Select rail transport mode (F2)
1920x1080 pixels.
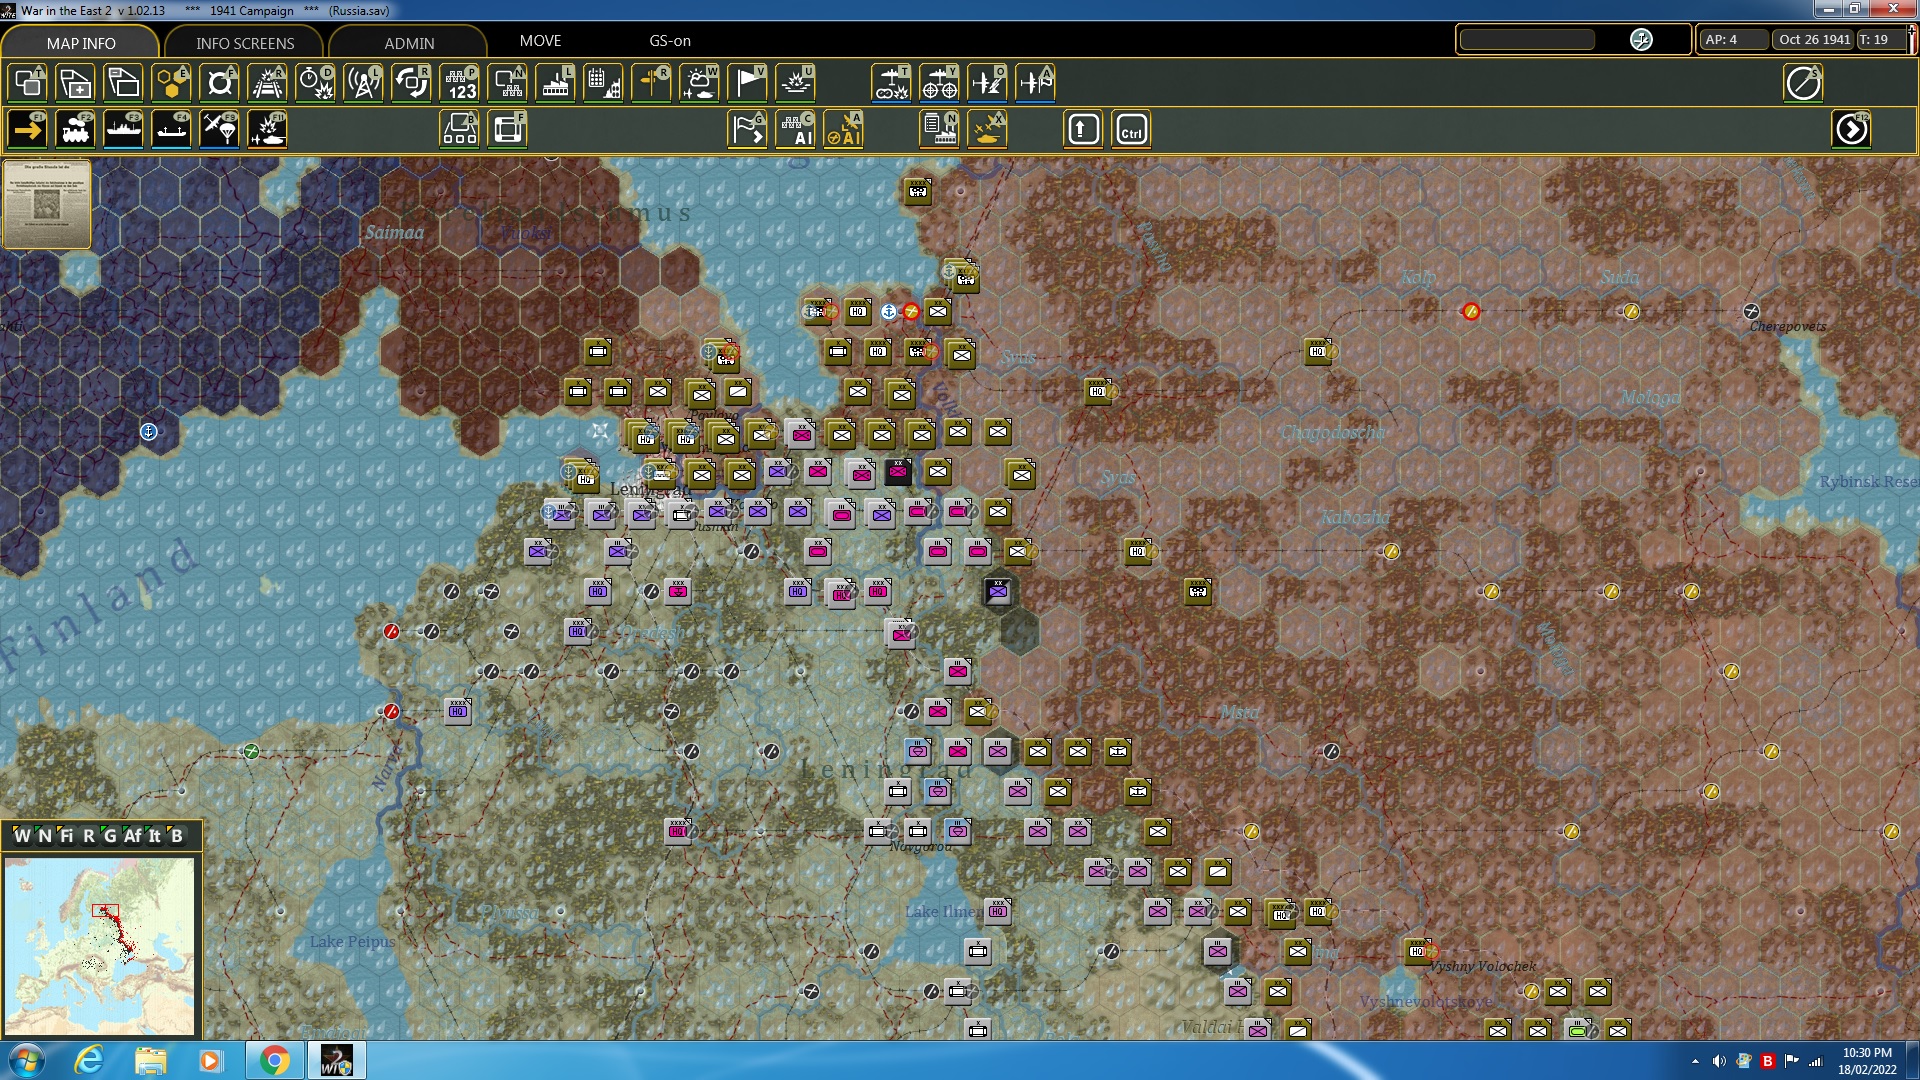tap(75, 130)
